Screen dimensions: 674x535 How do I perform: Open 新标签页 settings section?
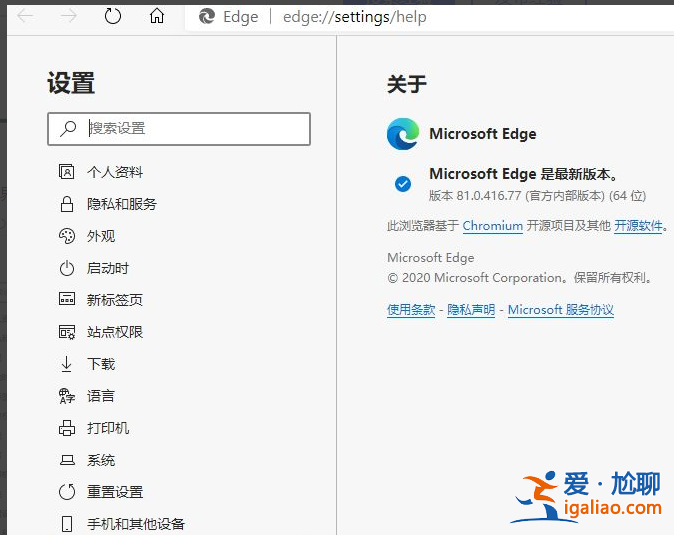(115, 300)
